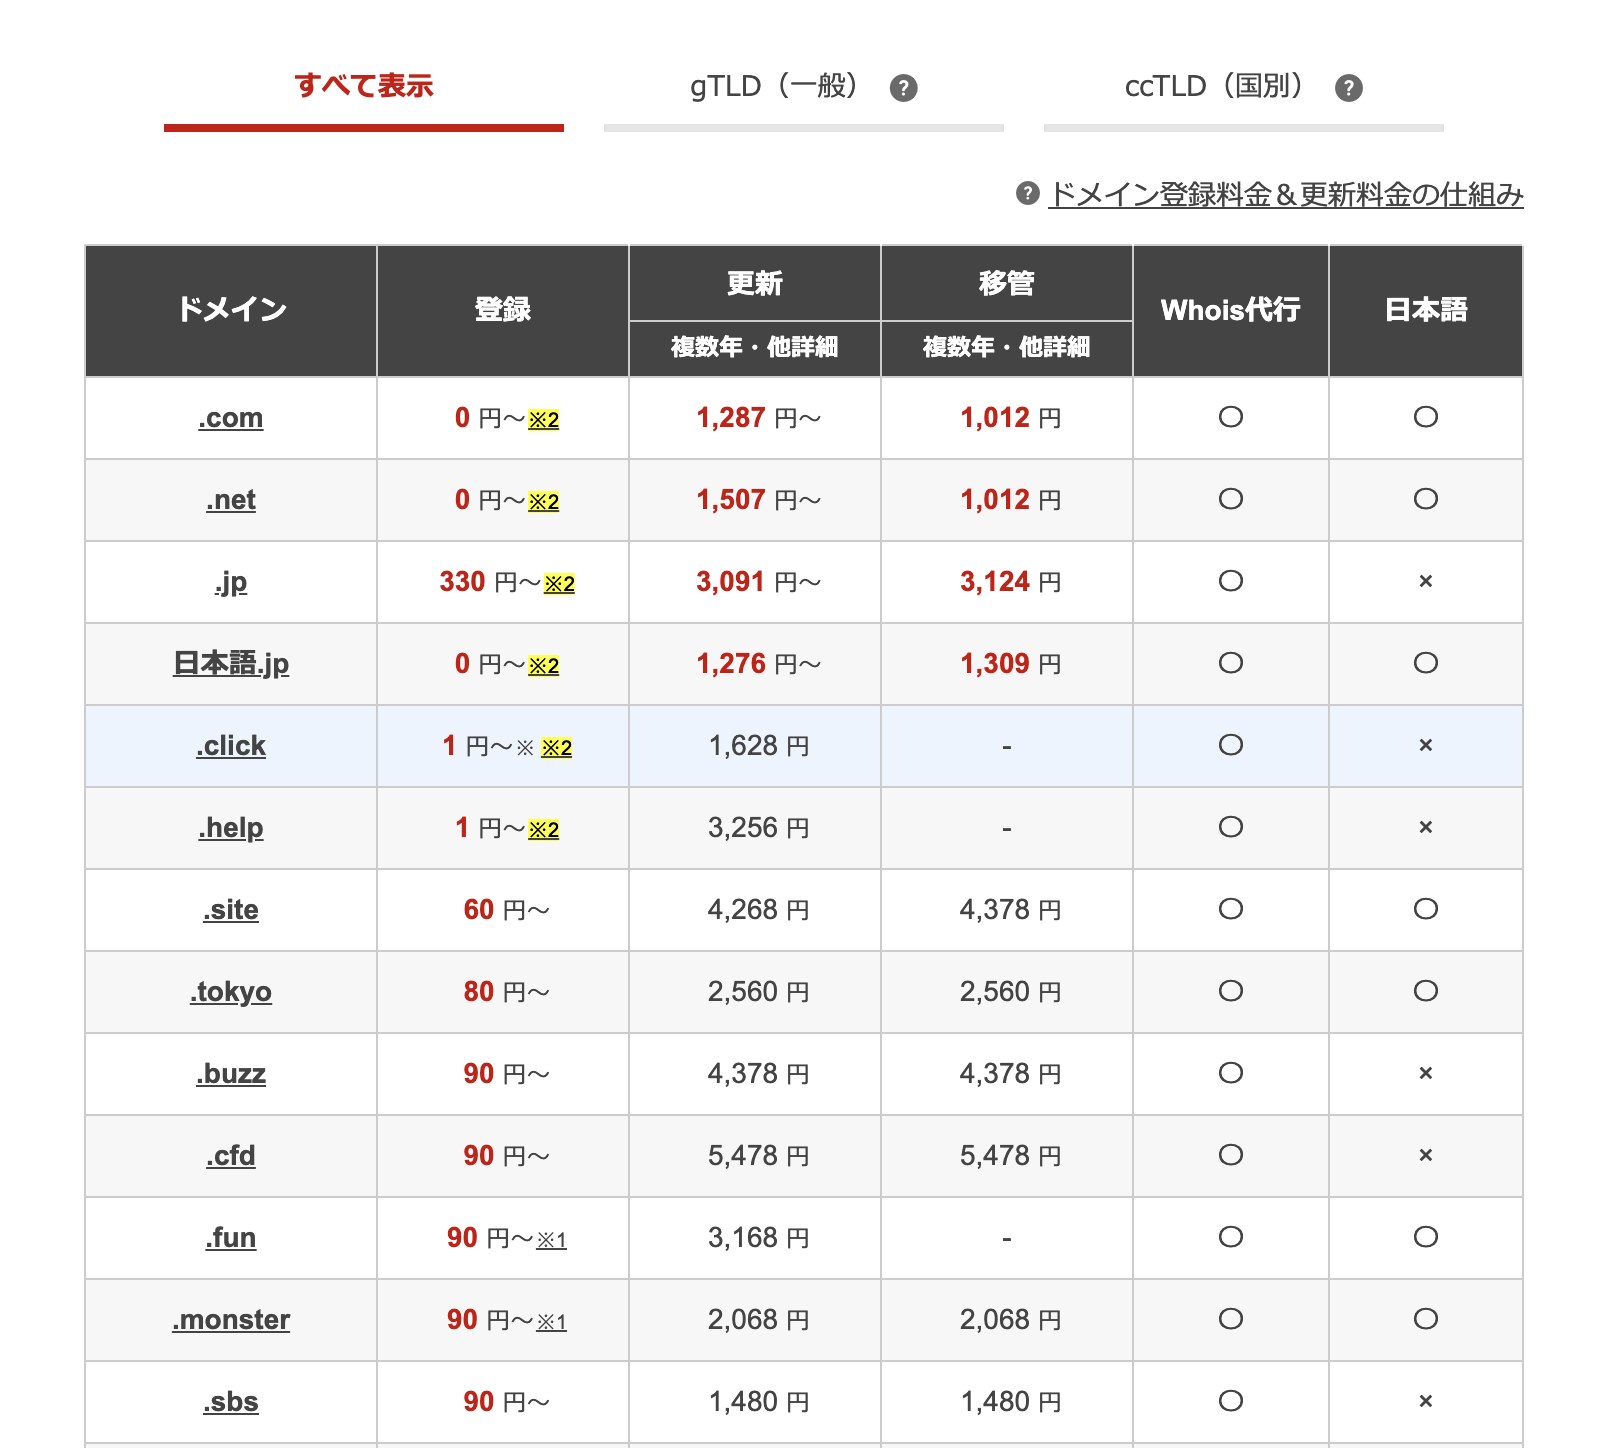Open the .tokyo domain link
The image size is (1620, 1448).
coord(231,992)
